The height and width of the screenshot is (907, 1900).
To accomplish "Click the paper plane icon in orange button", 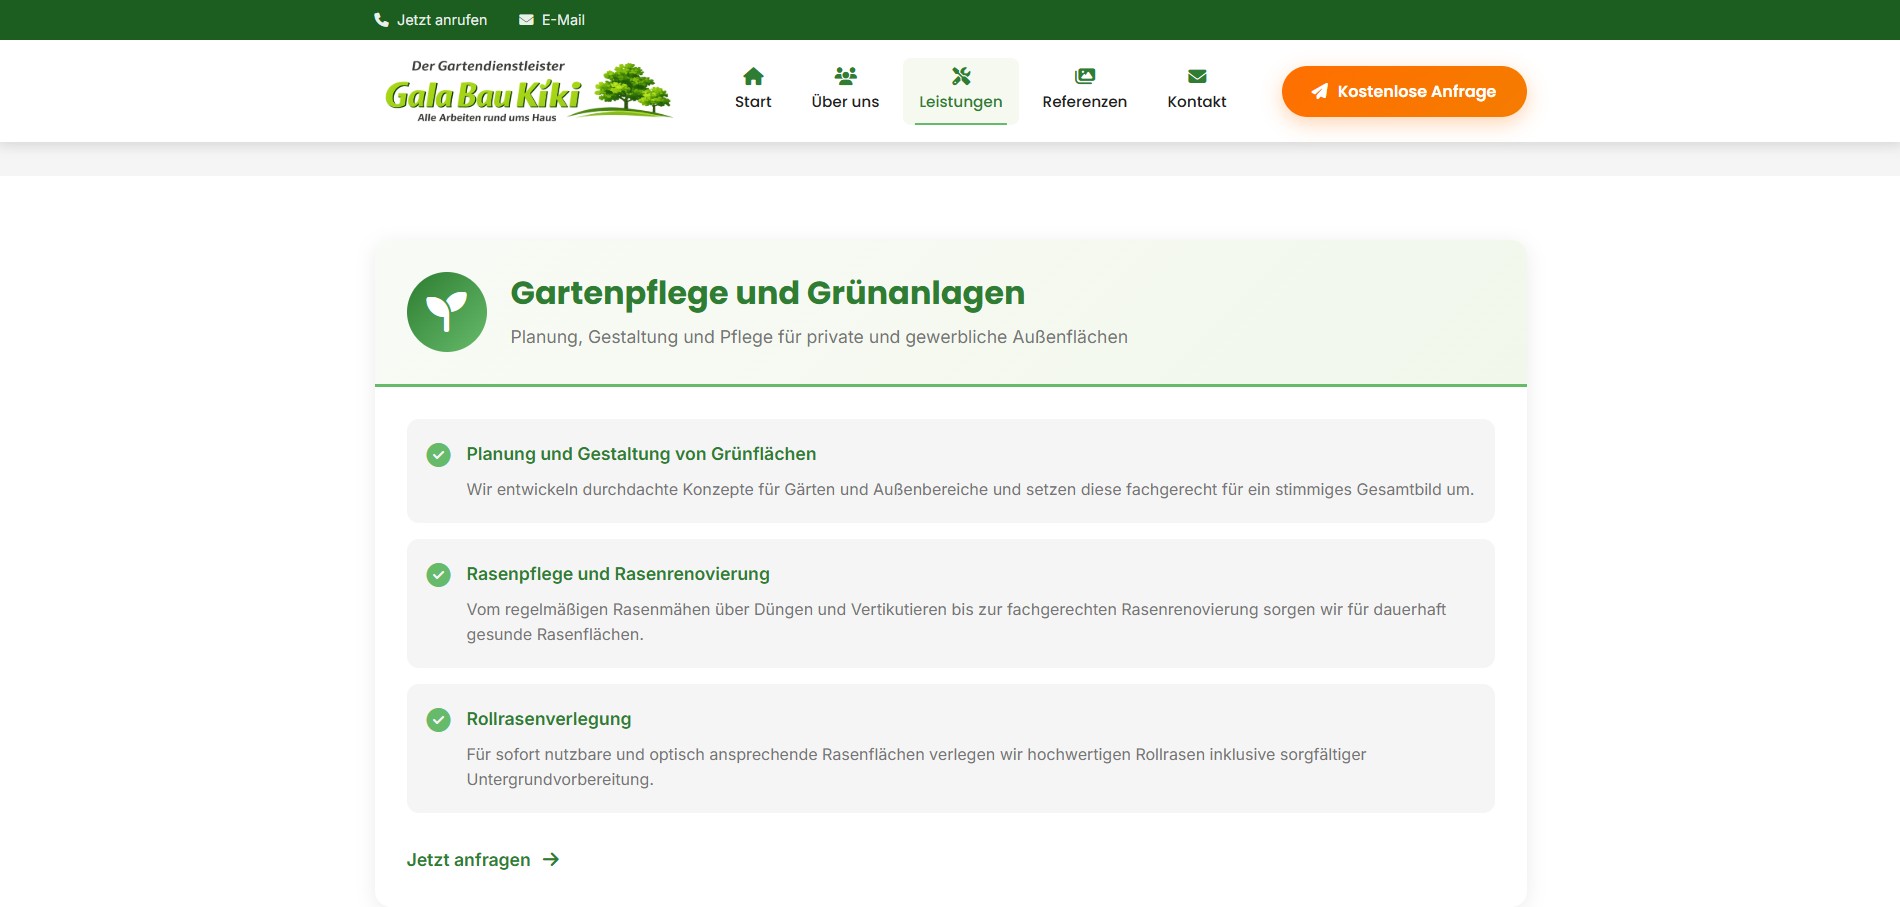I will (x=1319, y=91).
